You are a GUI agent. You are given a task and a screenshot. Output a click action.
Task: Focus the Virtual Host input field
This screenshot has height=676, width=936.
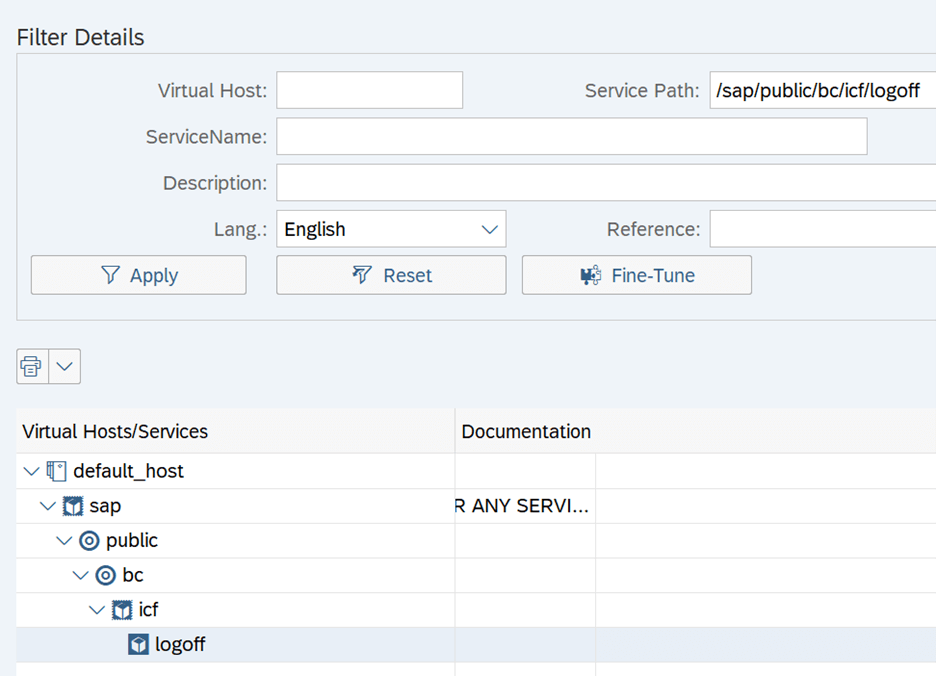[370, 90]
